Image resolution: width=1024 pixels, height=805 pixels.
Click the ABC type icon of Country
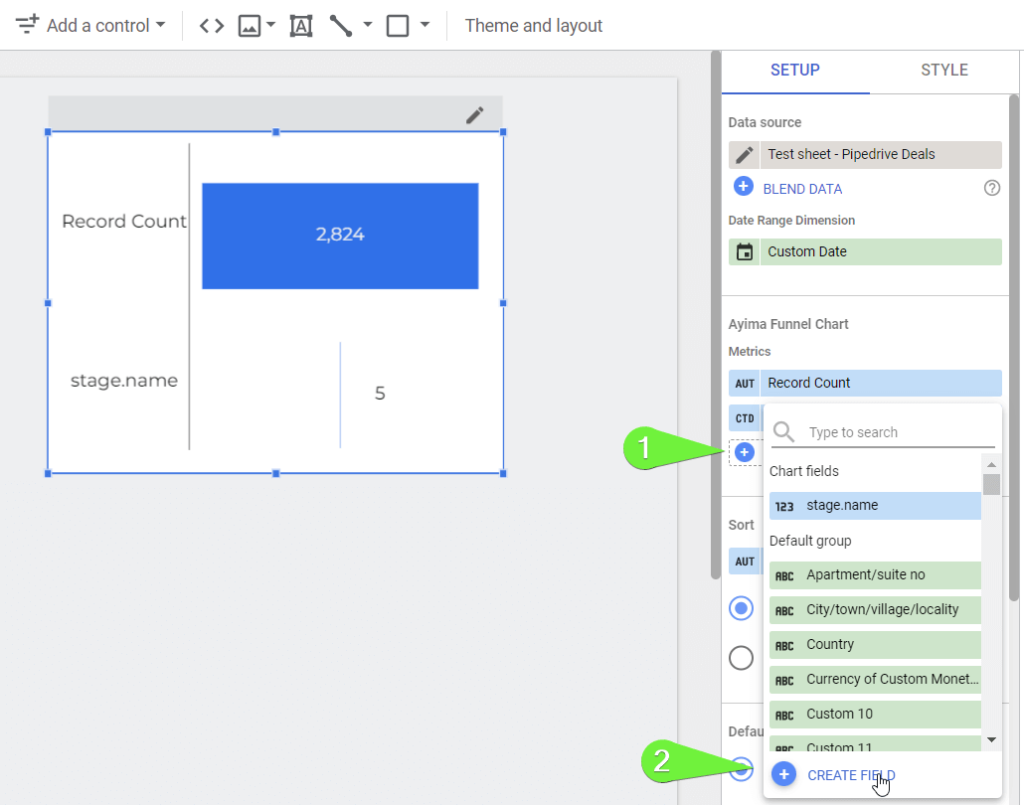click(x=784, y=646)
